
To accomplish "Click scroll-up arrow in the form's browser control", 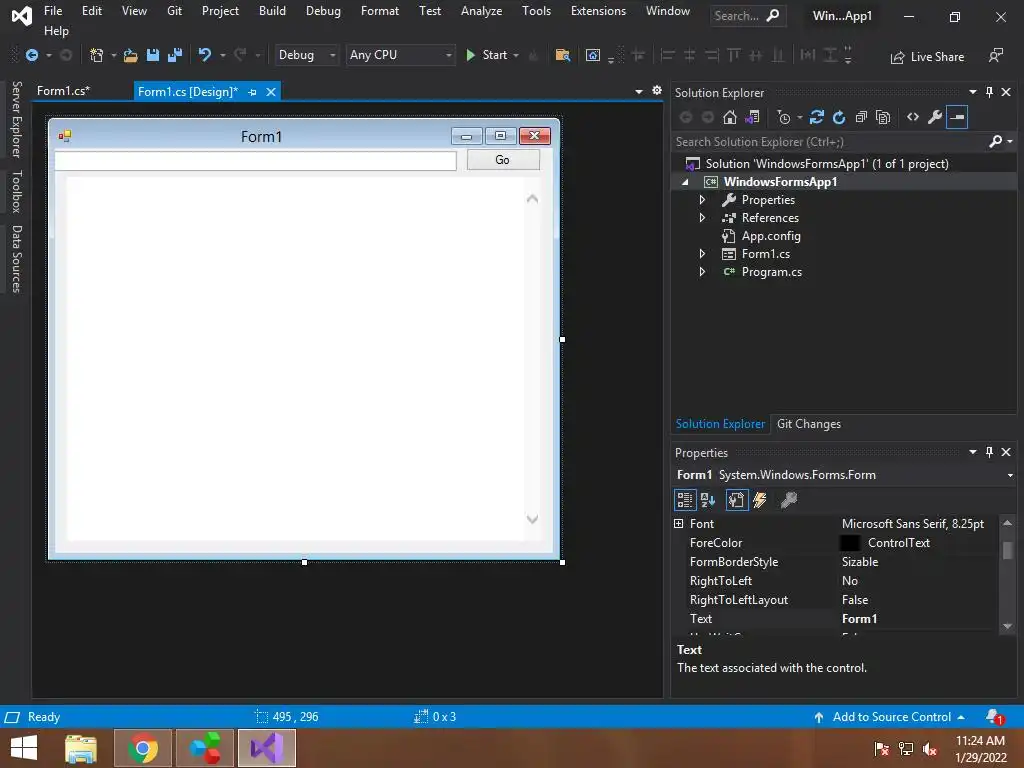I will click(532, 199).
